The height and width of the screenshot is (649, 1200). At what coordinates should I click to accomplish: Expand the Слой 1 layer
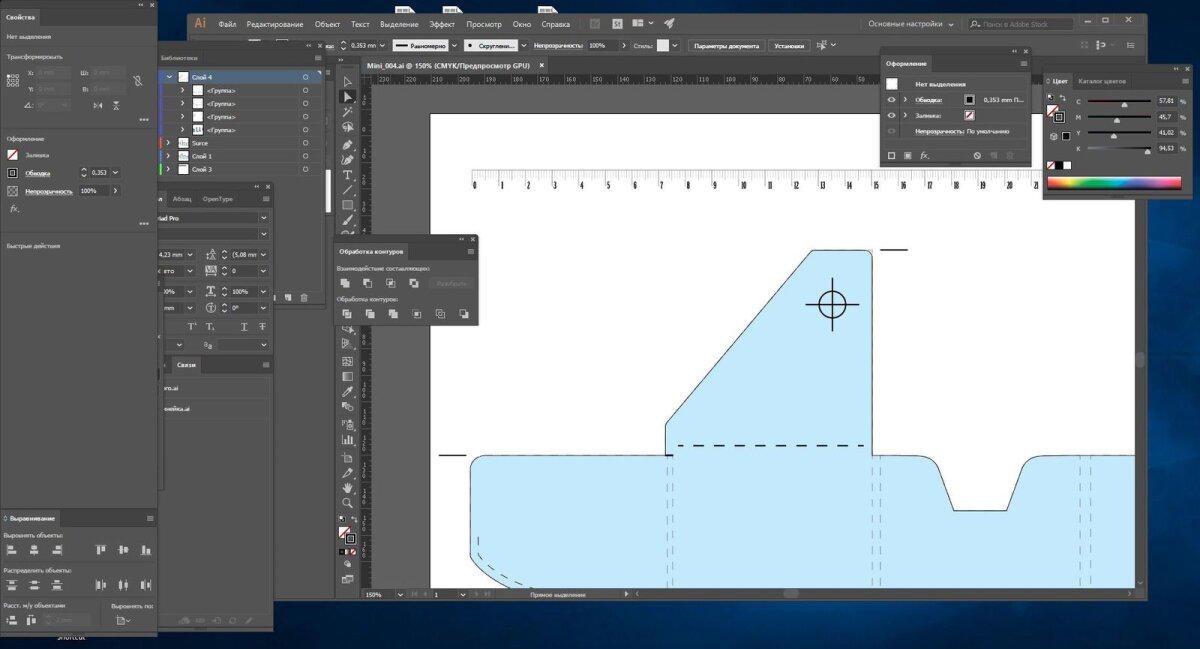(x=169, y=156)
